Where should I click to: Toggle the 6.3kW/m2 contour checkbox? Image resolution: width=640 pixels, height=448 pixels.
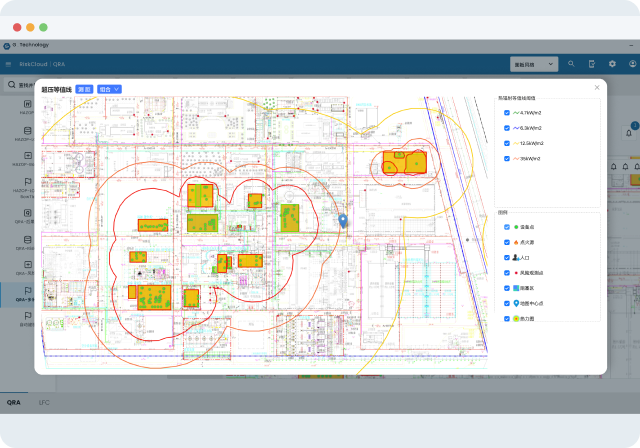click(507, 128)
